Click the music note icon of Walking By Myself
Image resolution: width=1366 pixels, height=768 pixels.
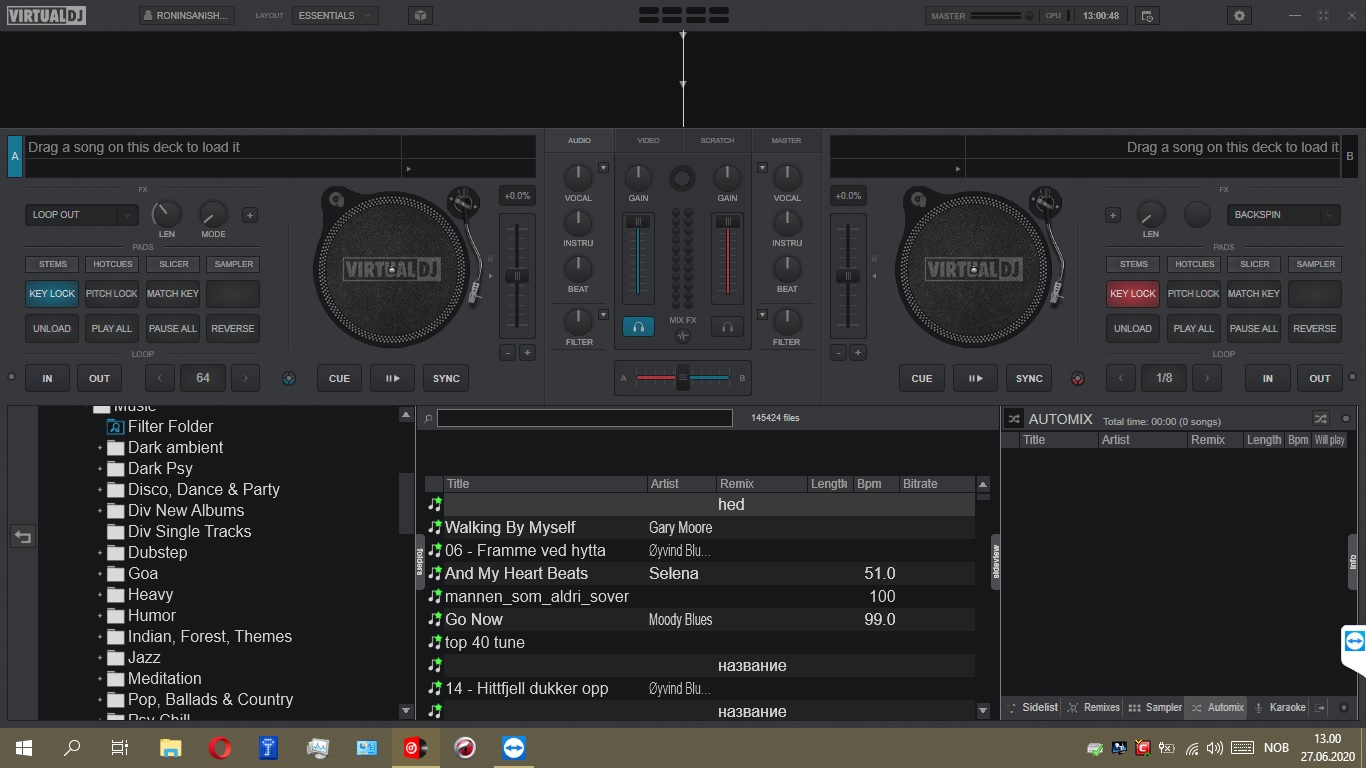[434, 527]
